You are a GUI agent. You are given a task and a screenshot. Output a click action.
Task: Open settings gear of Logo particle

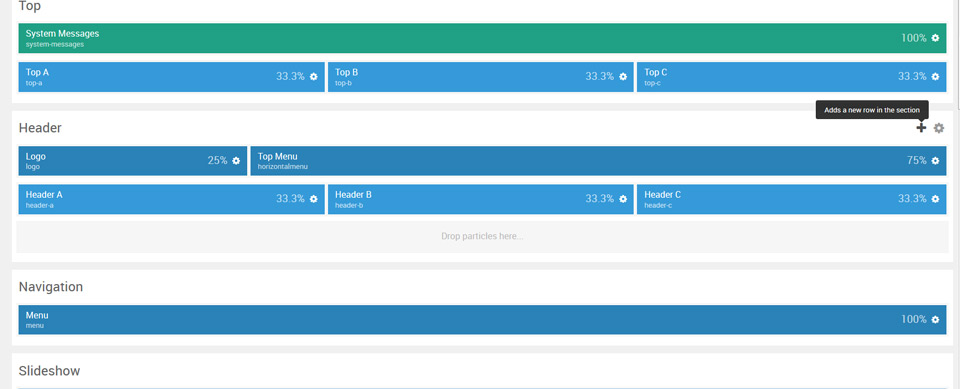(236, 161)
